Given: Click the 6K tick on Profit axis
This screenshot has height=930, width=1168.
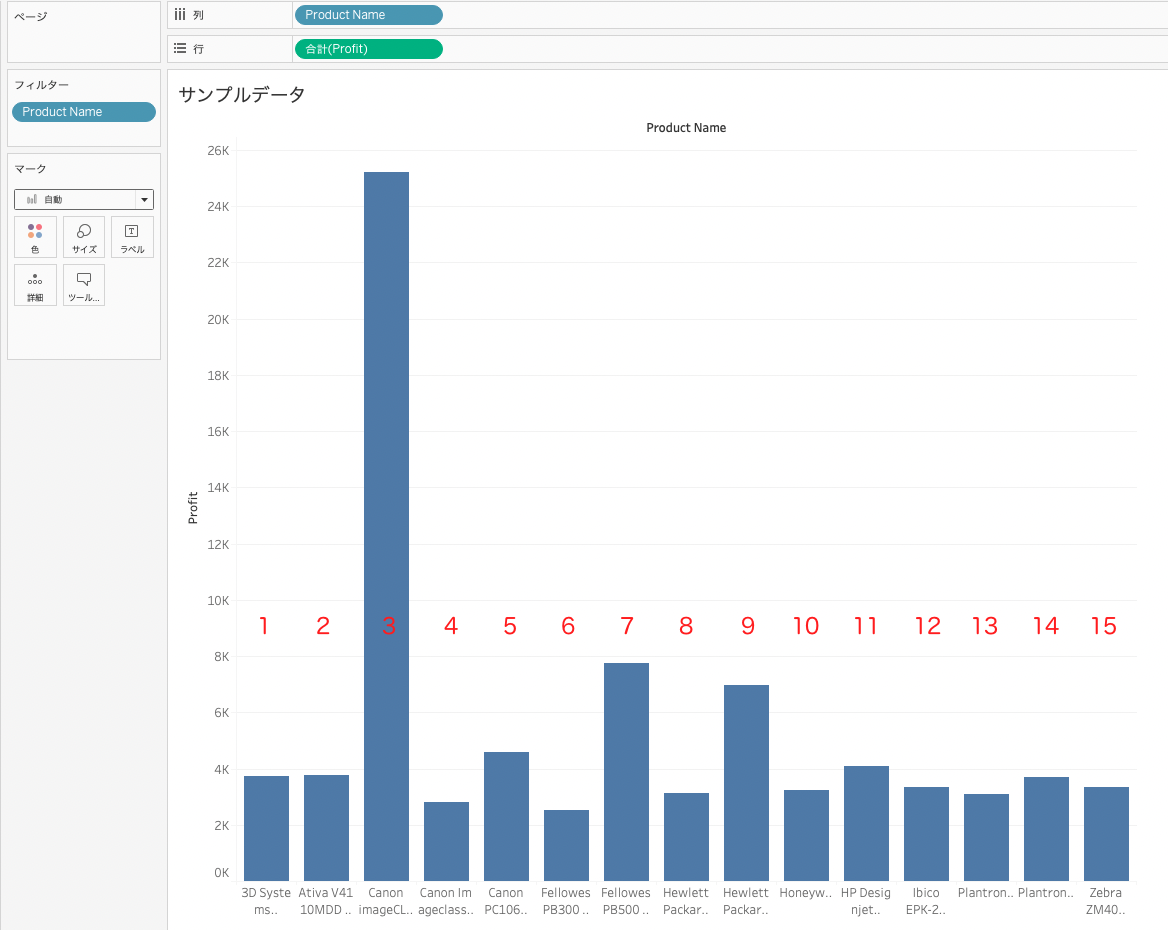Looking at the screenshot, I should pos(221,713).
